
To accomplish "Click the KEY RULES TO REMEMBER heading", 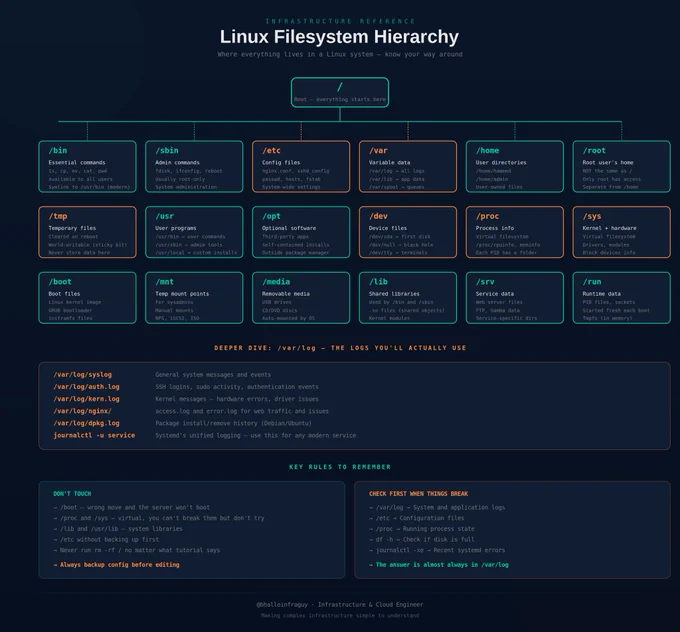I will coord(340,467).
